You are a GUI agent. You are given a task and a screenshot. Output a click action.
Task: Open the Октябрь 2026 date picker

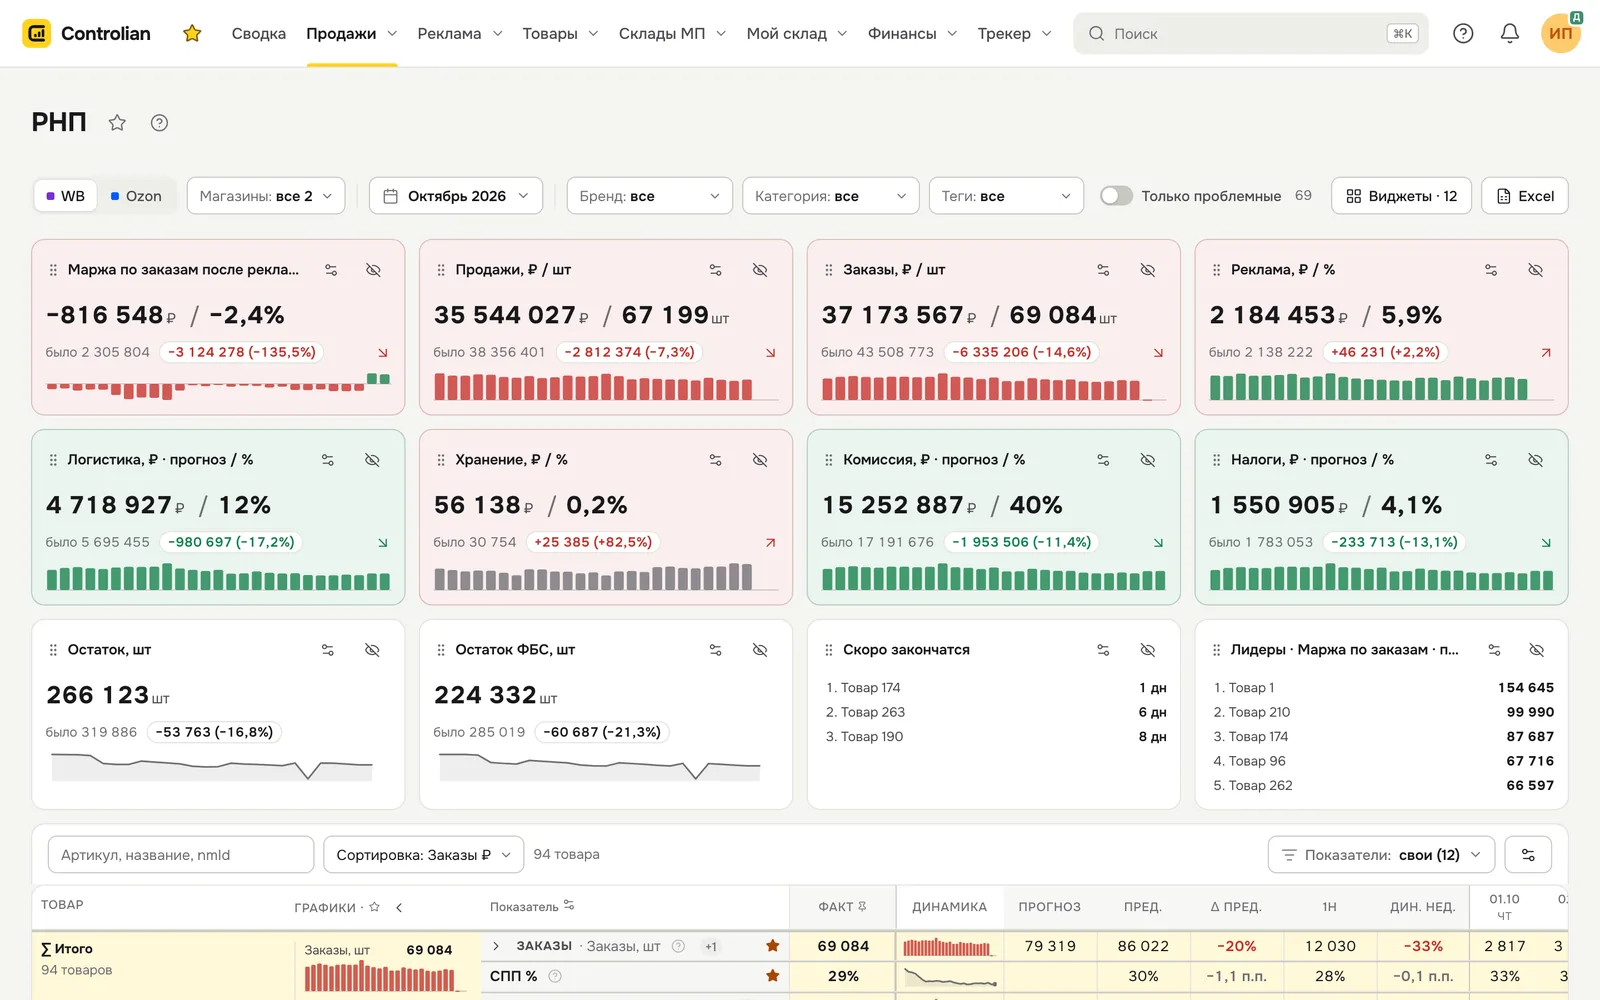pos(456,196)
